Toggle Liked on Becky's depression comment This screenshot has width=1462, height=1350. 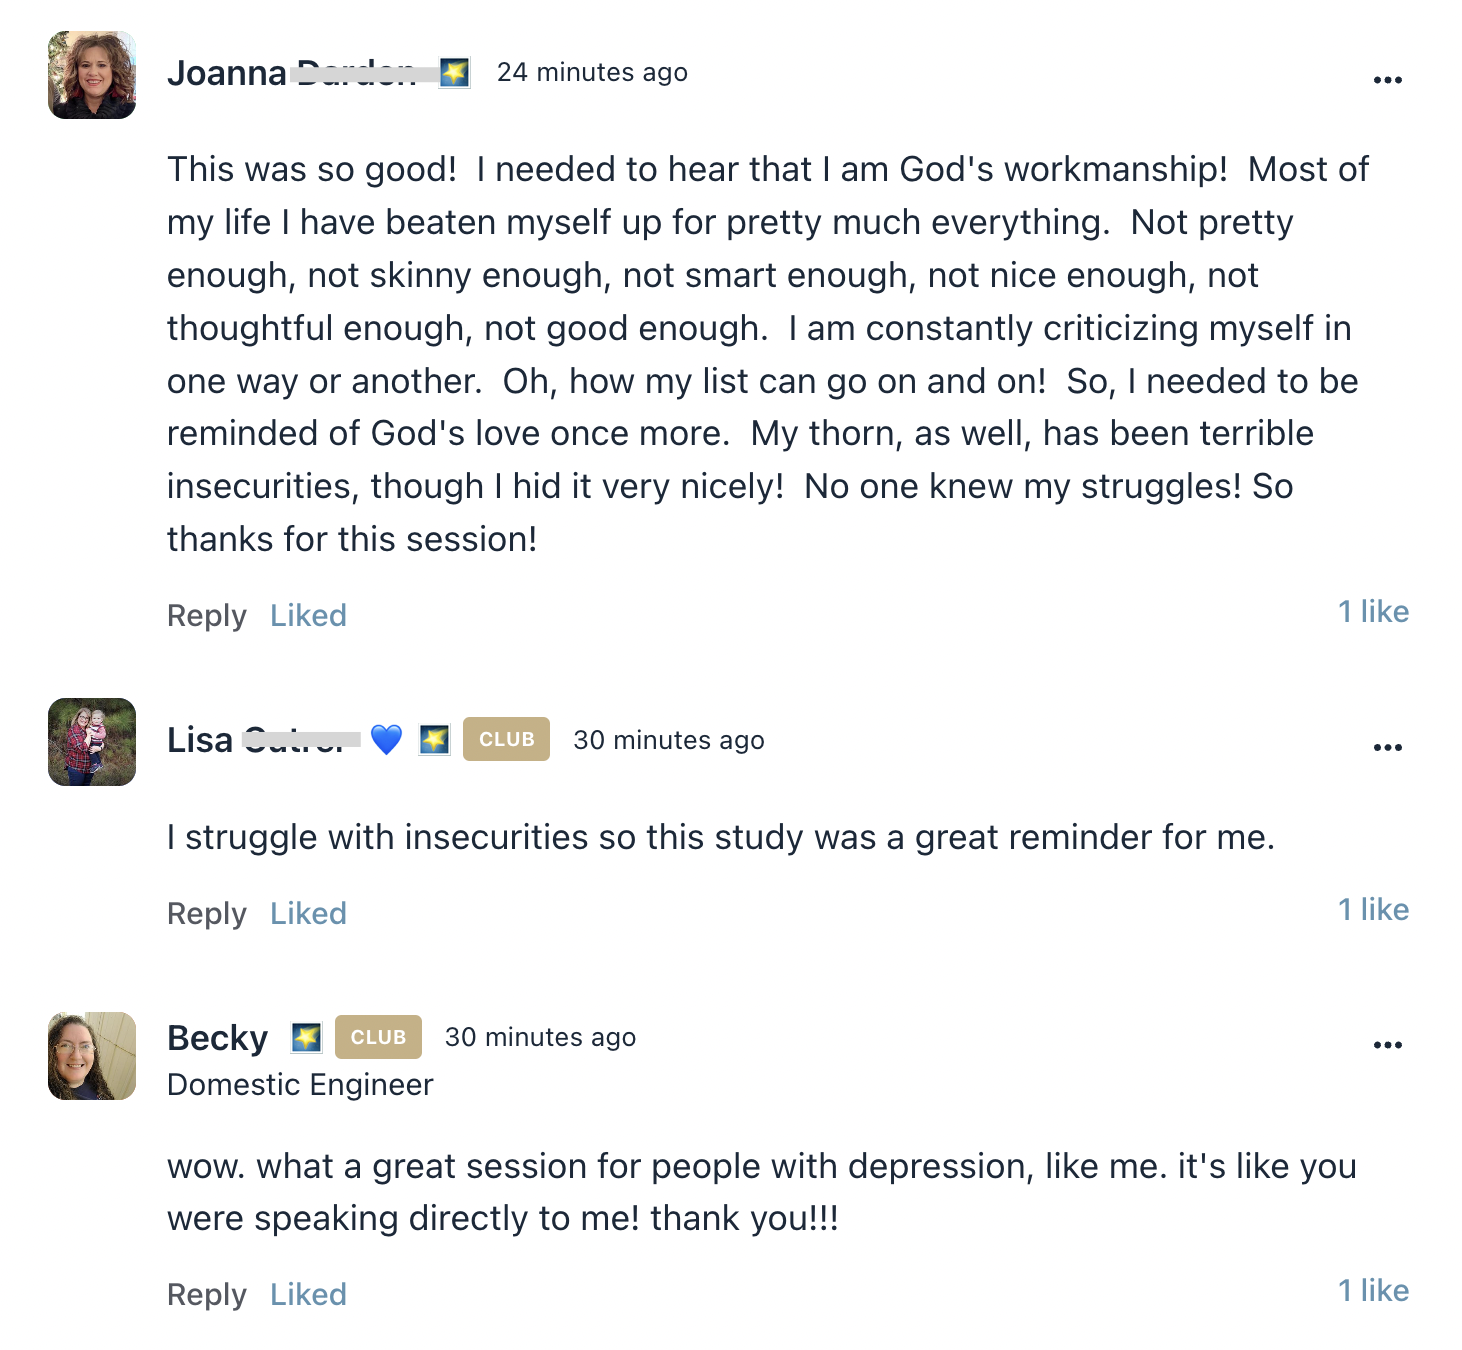(308, 1294)
